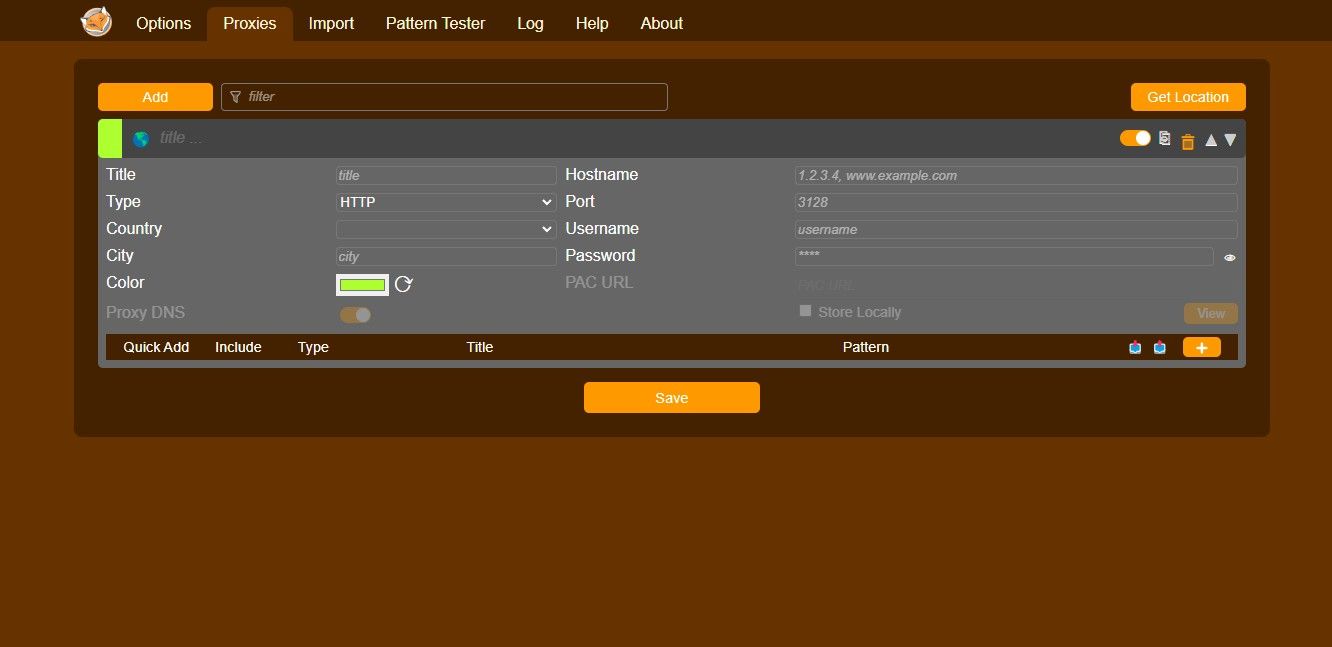Click the green Color swatch
The width and height of the screenshot is (1332, 647).
point(362,284)
